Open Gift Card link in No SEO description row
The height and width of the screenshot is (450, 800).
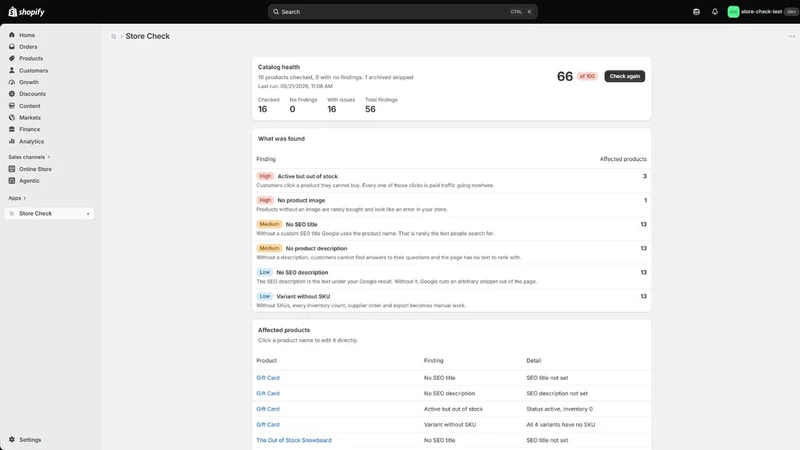tap(268, 393)
